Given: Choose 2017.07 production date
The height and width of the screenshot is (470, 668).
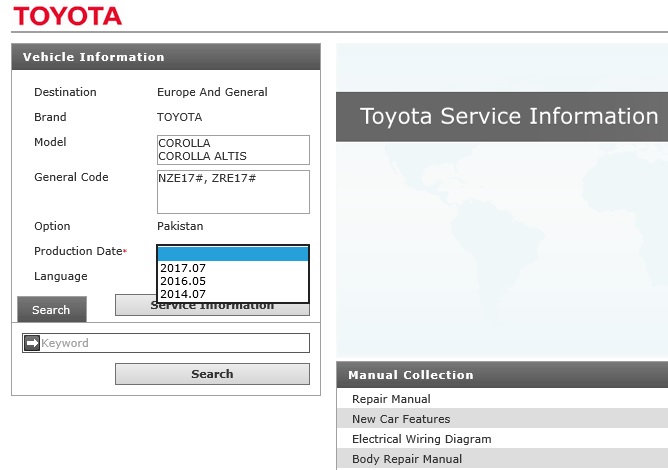Looking at the screenshot, I should (x=233, y=268).
